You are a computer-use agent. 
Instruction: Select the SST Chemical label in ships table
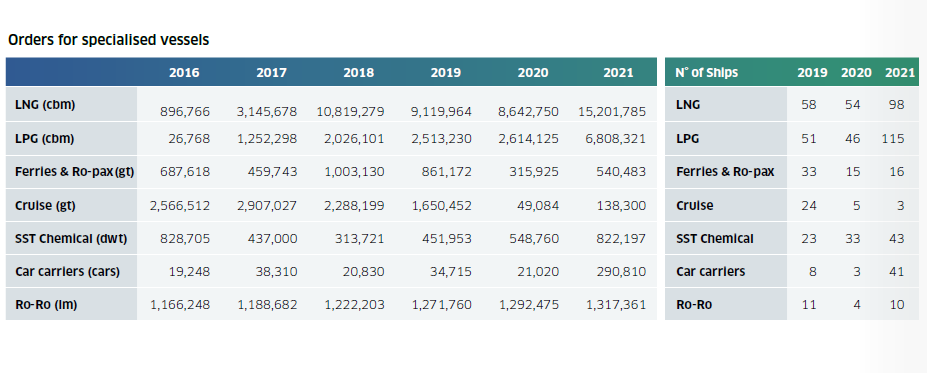715,239
